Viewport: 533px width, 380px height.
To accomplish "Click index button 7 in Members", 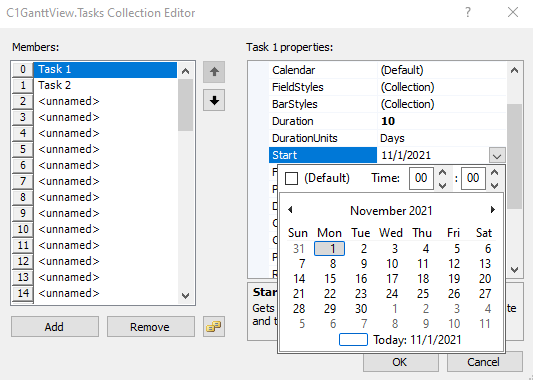I will [x=22, y=181].
